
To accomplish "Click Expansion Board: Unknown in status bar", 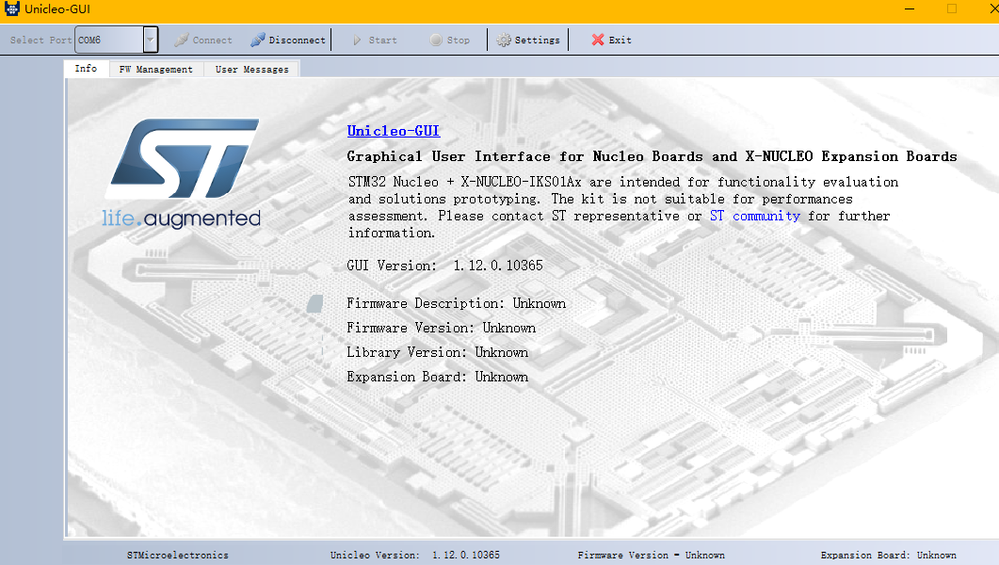I will point(888,555).
